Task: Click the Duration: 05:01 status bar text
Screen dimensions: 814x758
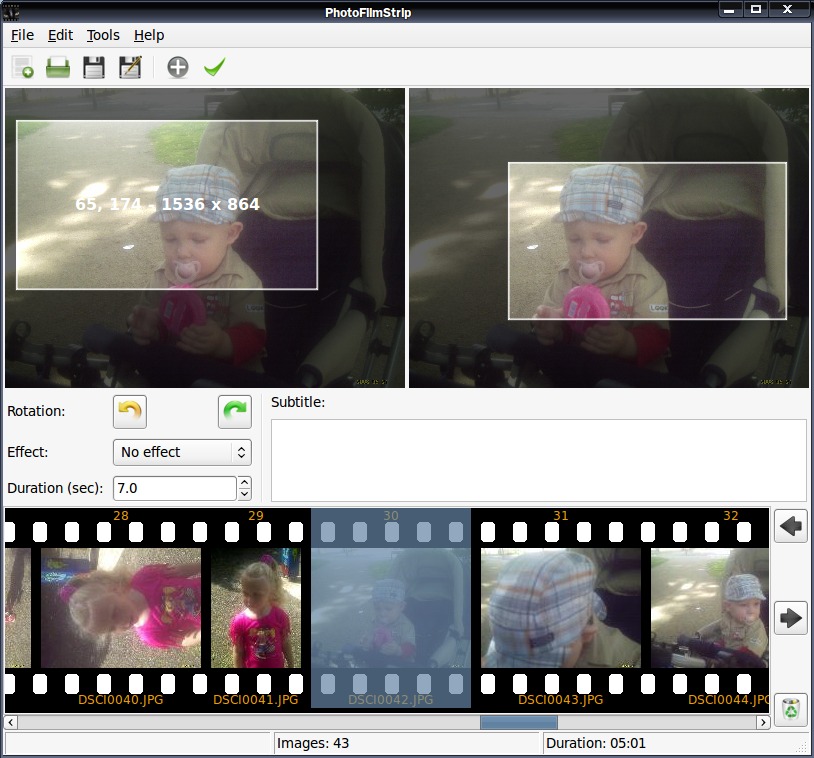Action: [x=596, y=743]
